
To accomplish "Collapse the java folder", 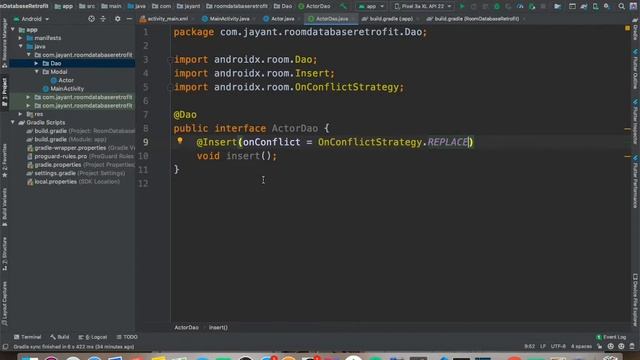I will point(21,47).
